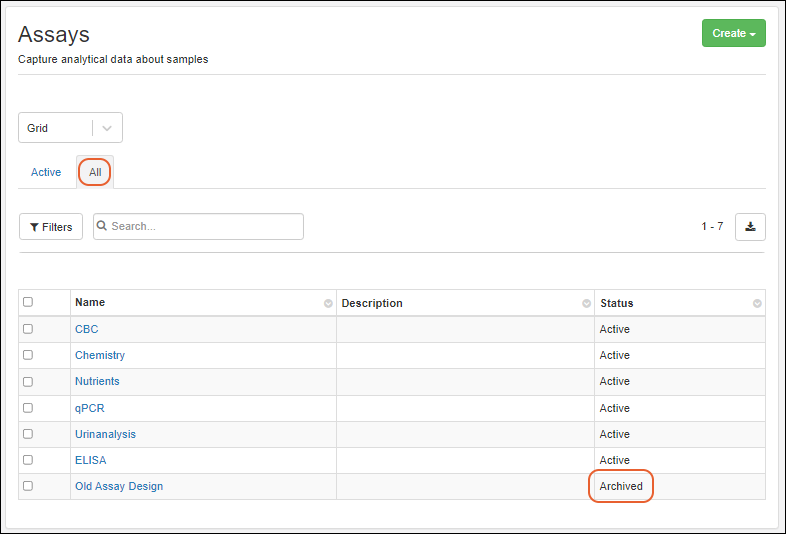Open the Old Assay Design link
This screenshot has width=786, height=534.
coord(119,486)
